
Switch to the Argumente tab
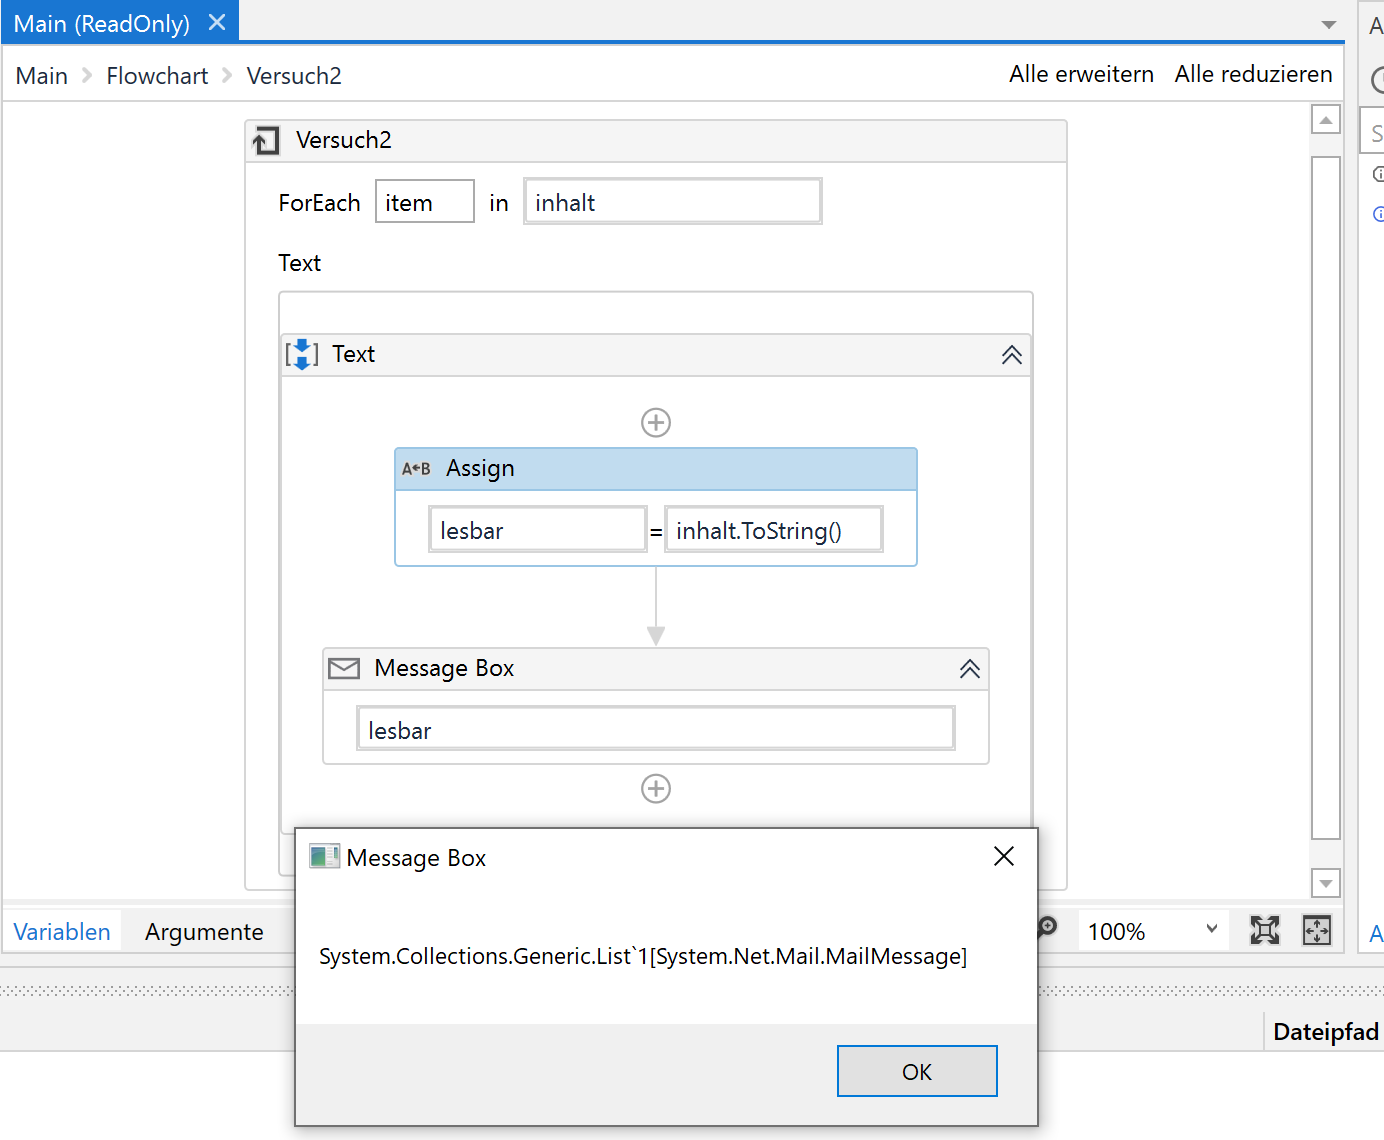pos(204,931)
